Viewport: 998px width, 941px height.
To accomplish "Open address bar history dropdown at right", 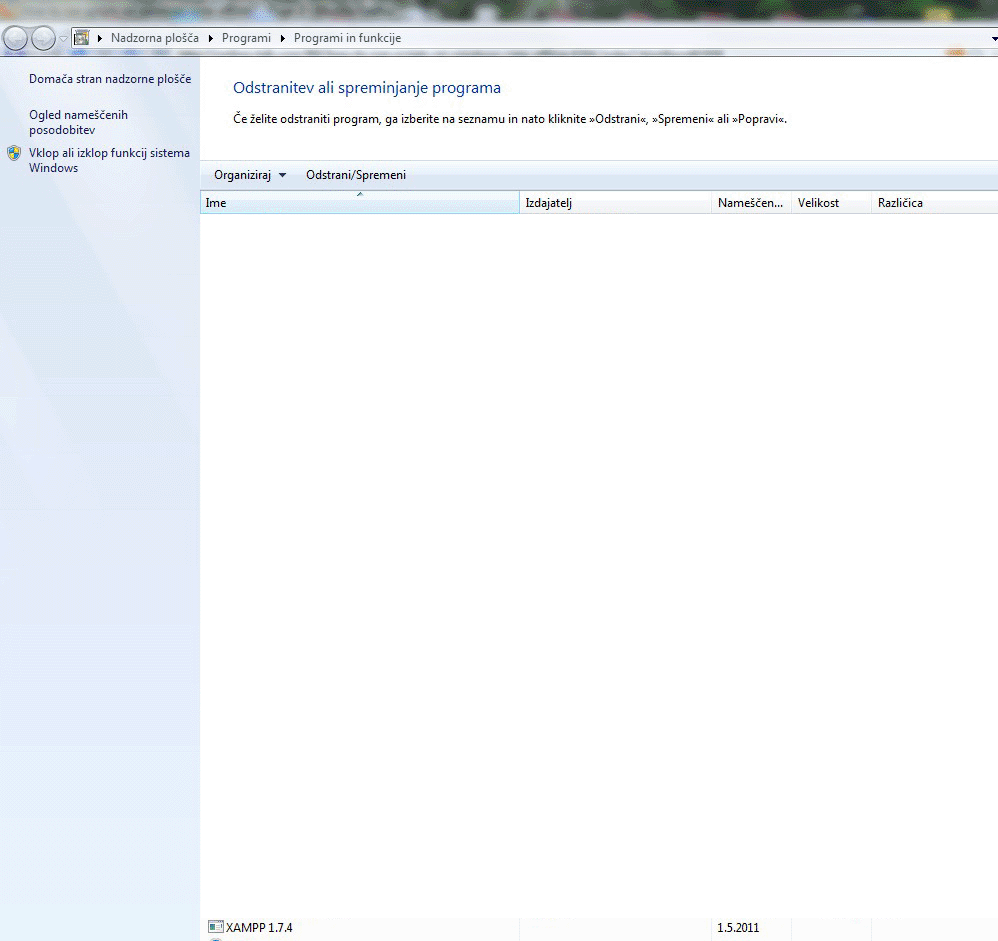I will (x=989, y=38).
